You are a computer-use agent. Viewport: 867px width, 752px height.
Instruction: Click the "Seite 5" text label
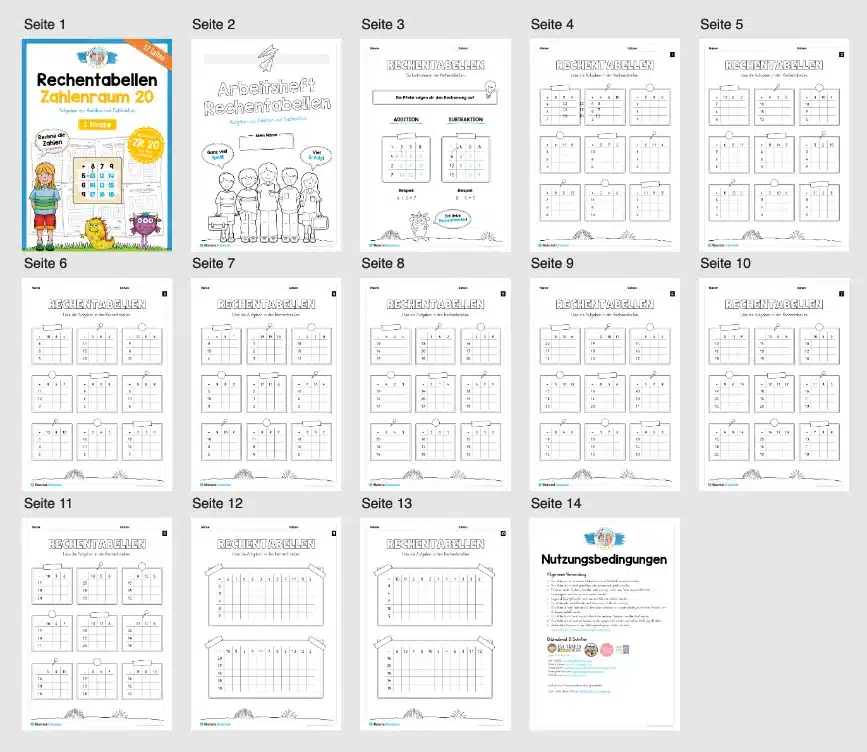[x=722, y=24]
